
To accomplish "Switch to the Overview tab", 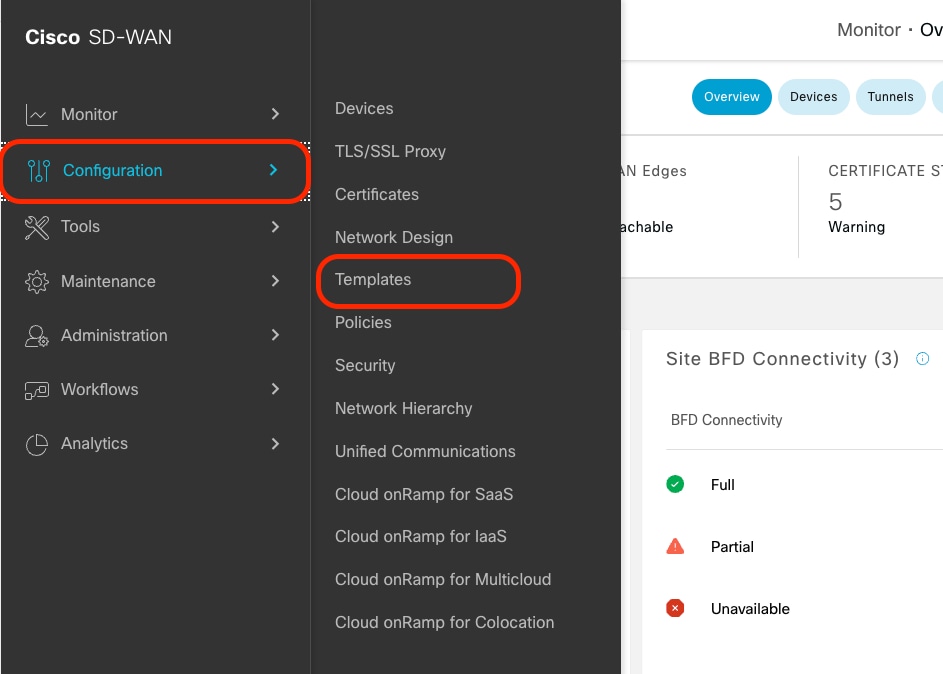I will 731,97.
